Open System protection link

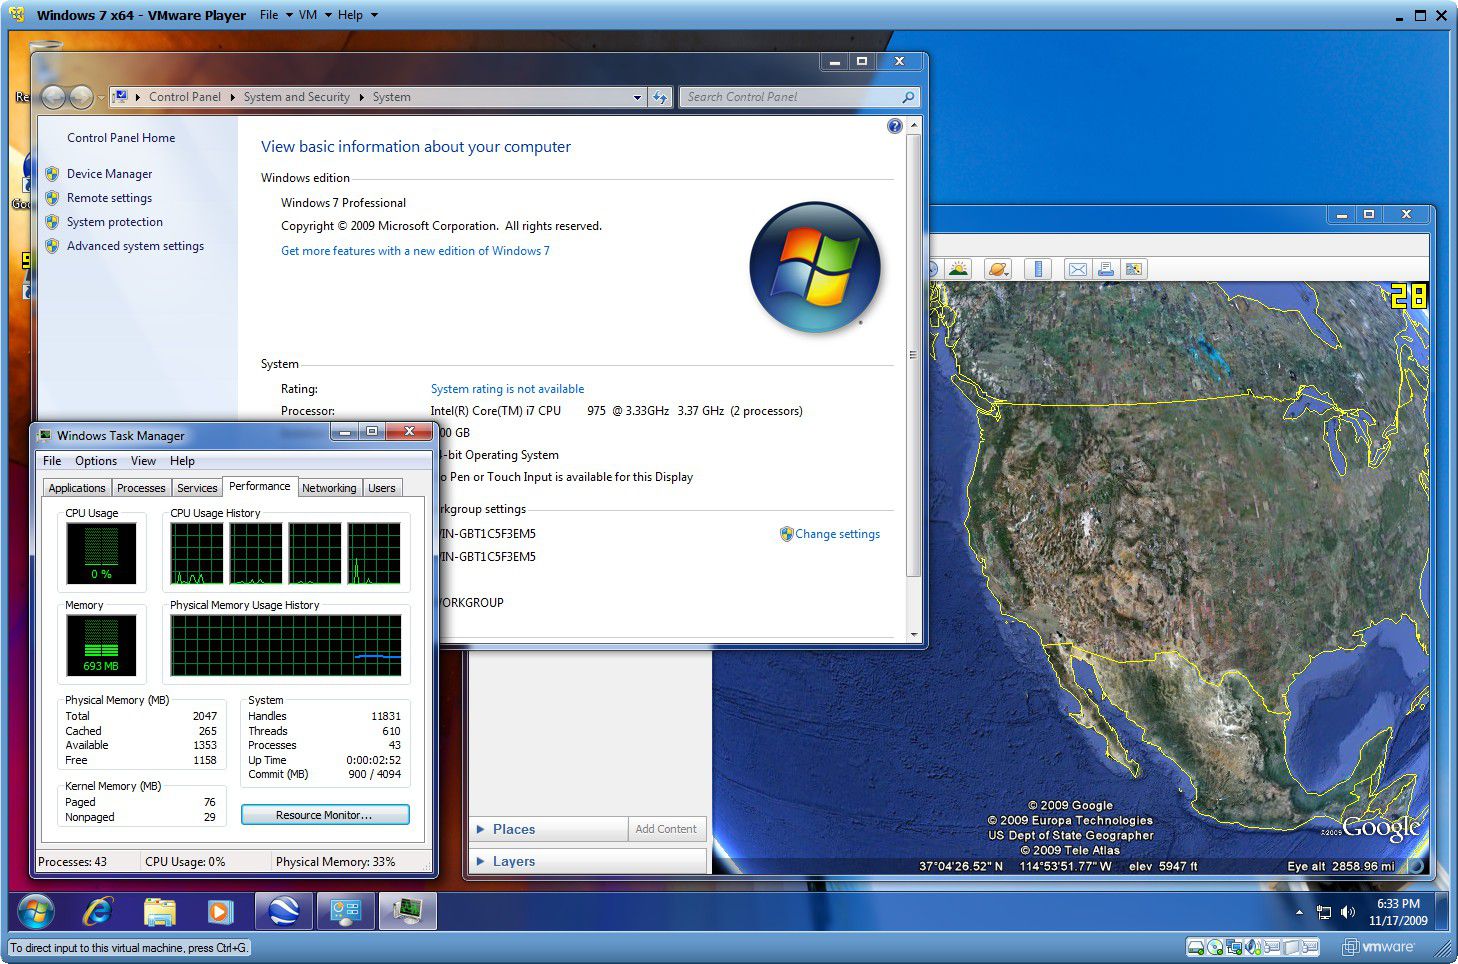click(114, 222)
